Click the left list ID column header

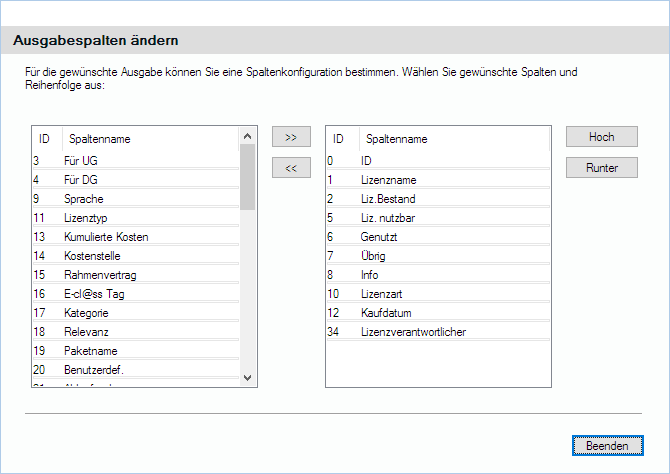coord(47,139)
